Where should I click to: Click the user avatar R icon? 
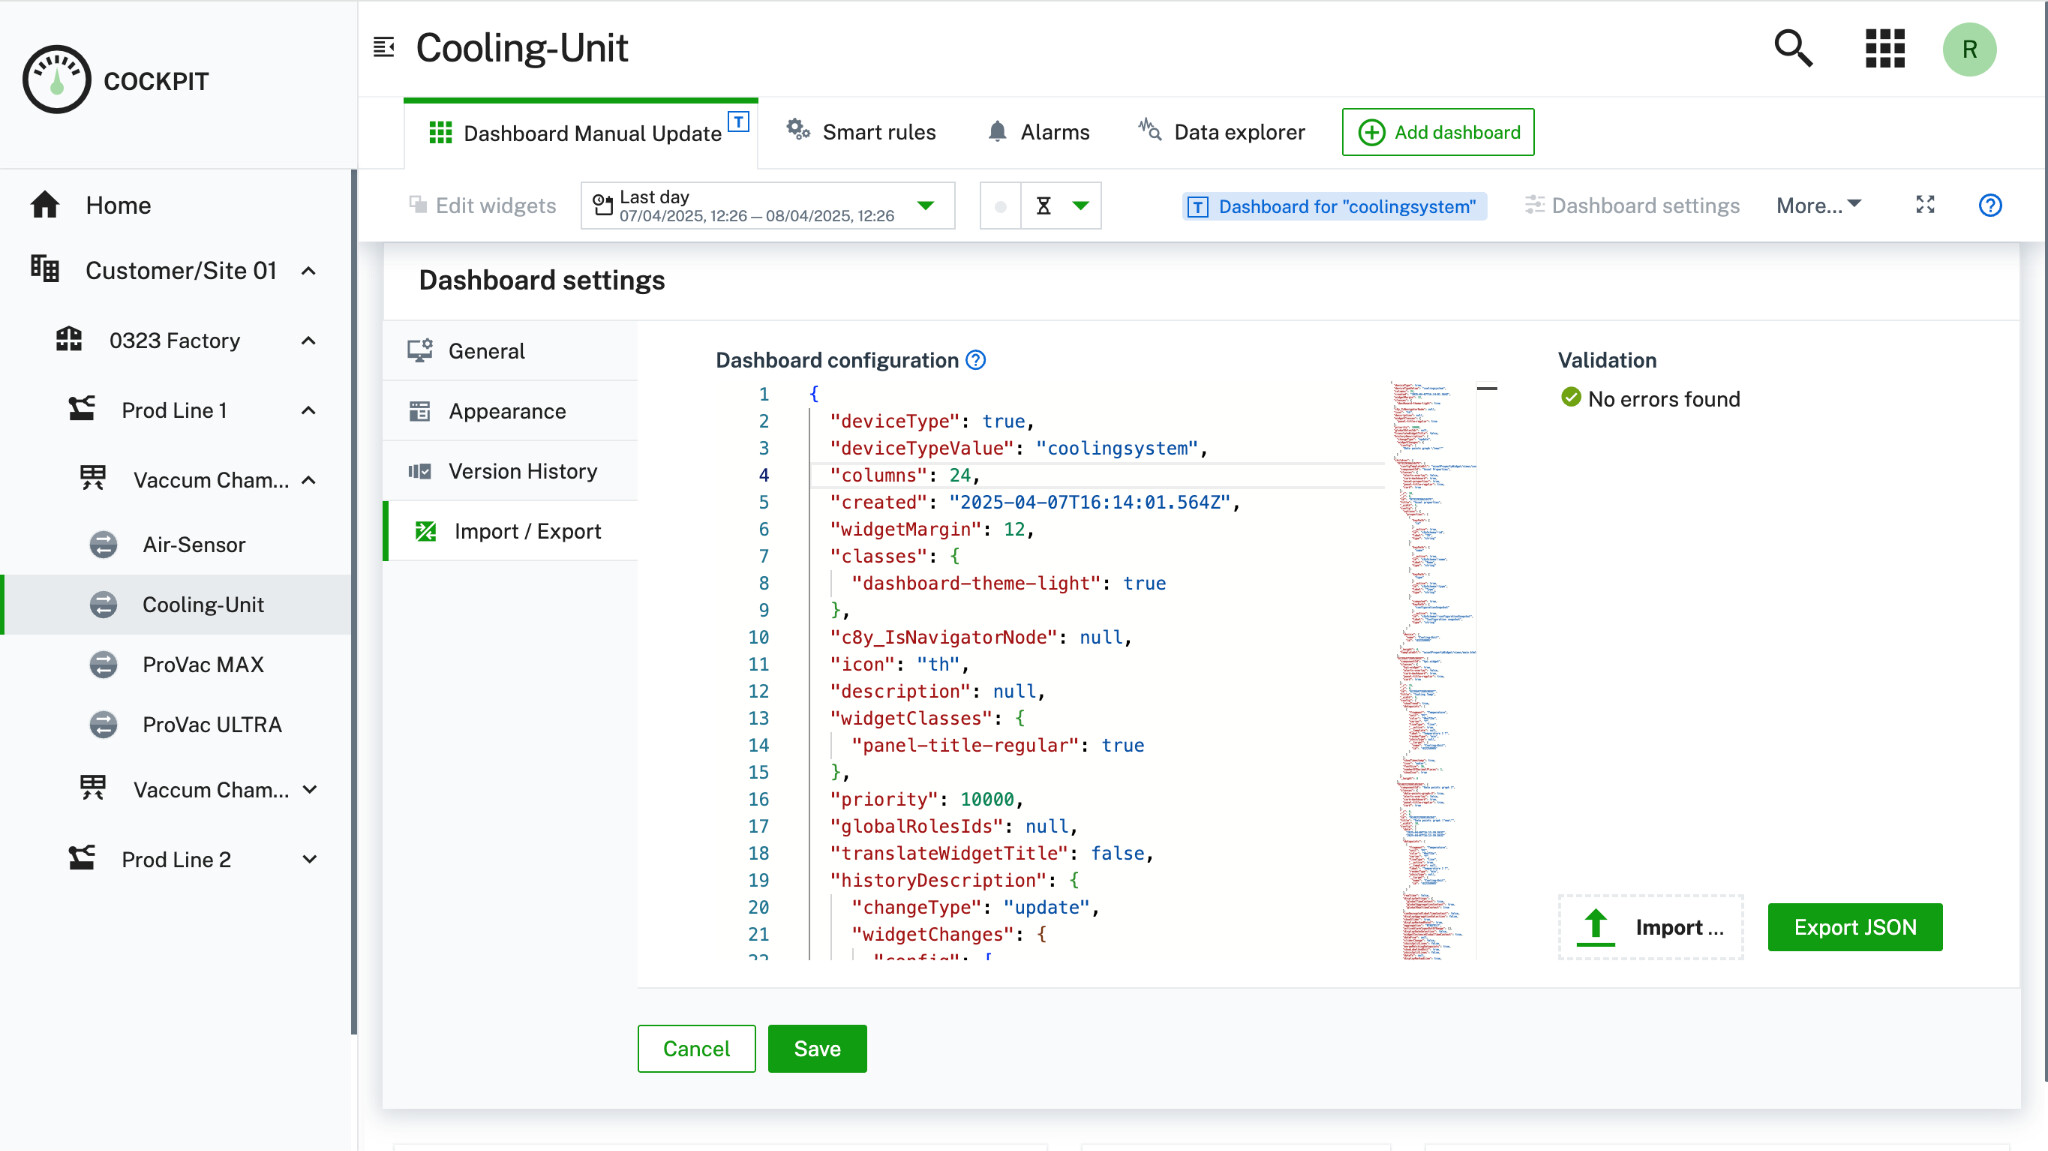pyautogui.click(x=1968, y=49)
